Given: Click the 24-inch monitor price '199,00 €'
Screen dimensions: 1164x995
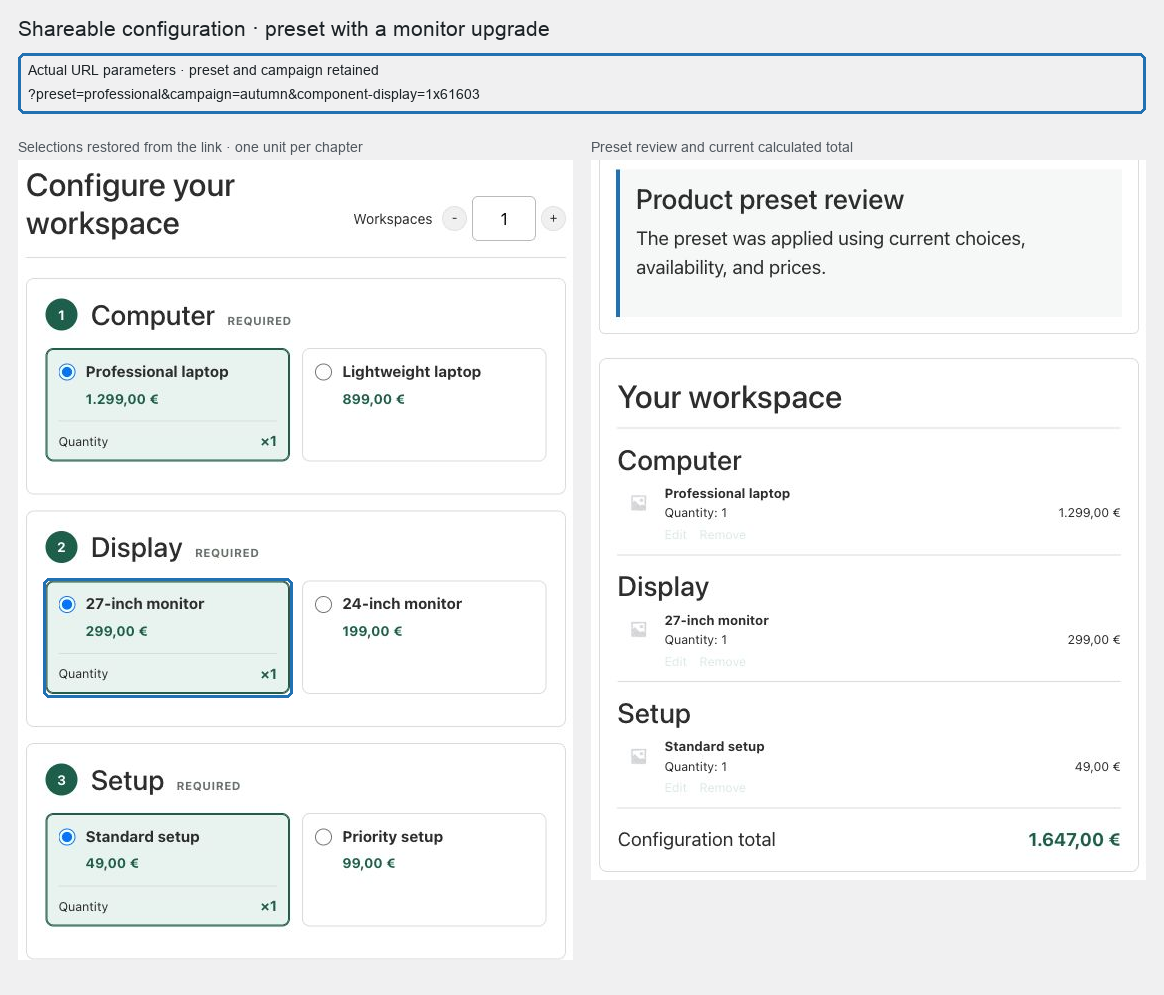Looking at the screenshot, I should click(x=372, y=631).
